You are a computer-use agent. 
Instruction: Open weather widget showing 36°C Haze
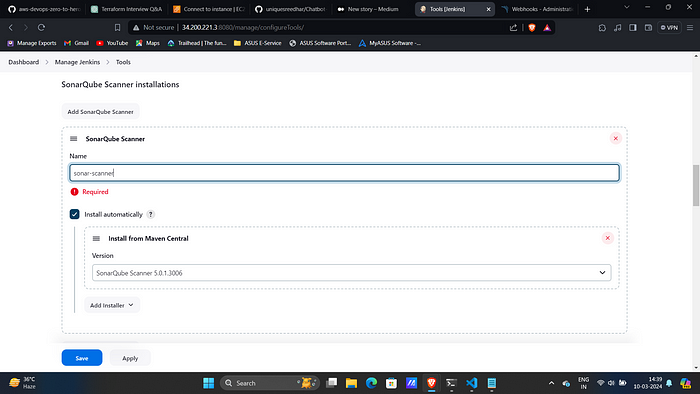(x=22, y=383)
